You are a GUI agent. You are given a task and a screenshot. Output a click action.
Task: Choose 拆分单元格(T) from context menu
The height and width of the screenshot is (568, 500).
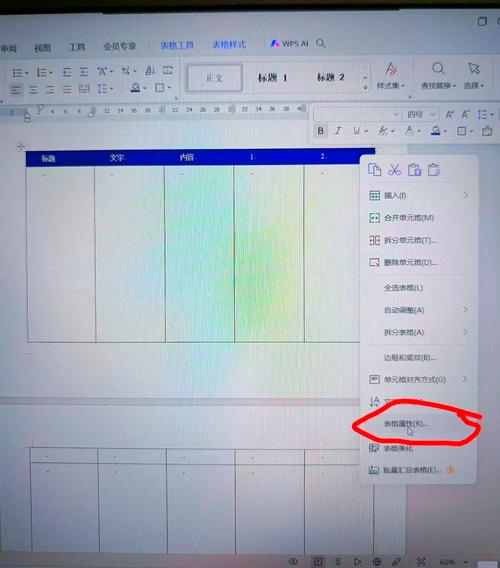pos(418,240)
